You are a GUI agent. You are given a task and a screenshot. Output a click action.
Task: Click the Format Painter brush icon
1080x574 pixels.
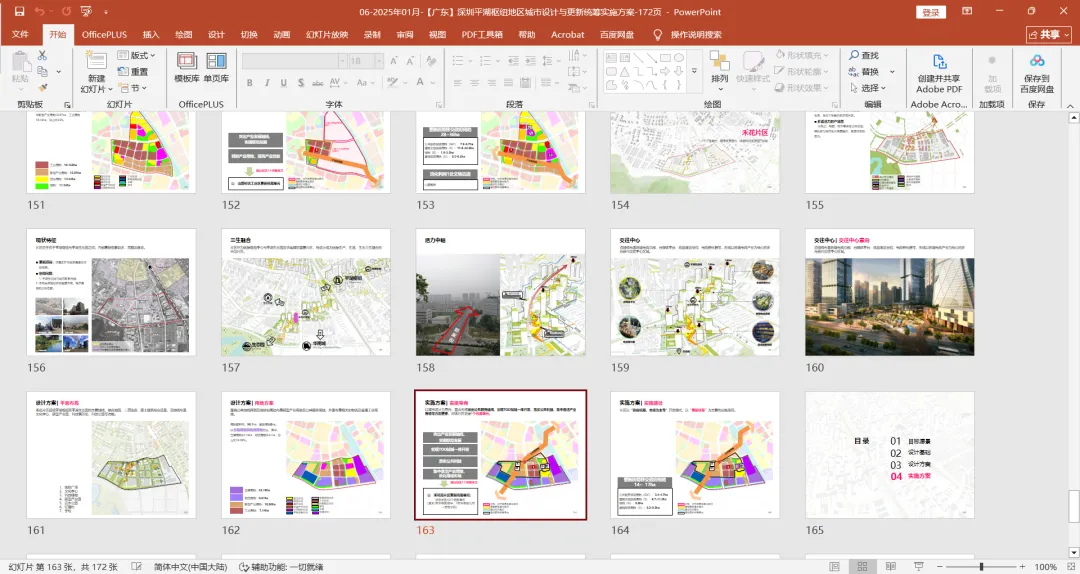(42, 88)
